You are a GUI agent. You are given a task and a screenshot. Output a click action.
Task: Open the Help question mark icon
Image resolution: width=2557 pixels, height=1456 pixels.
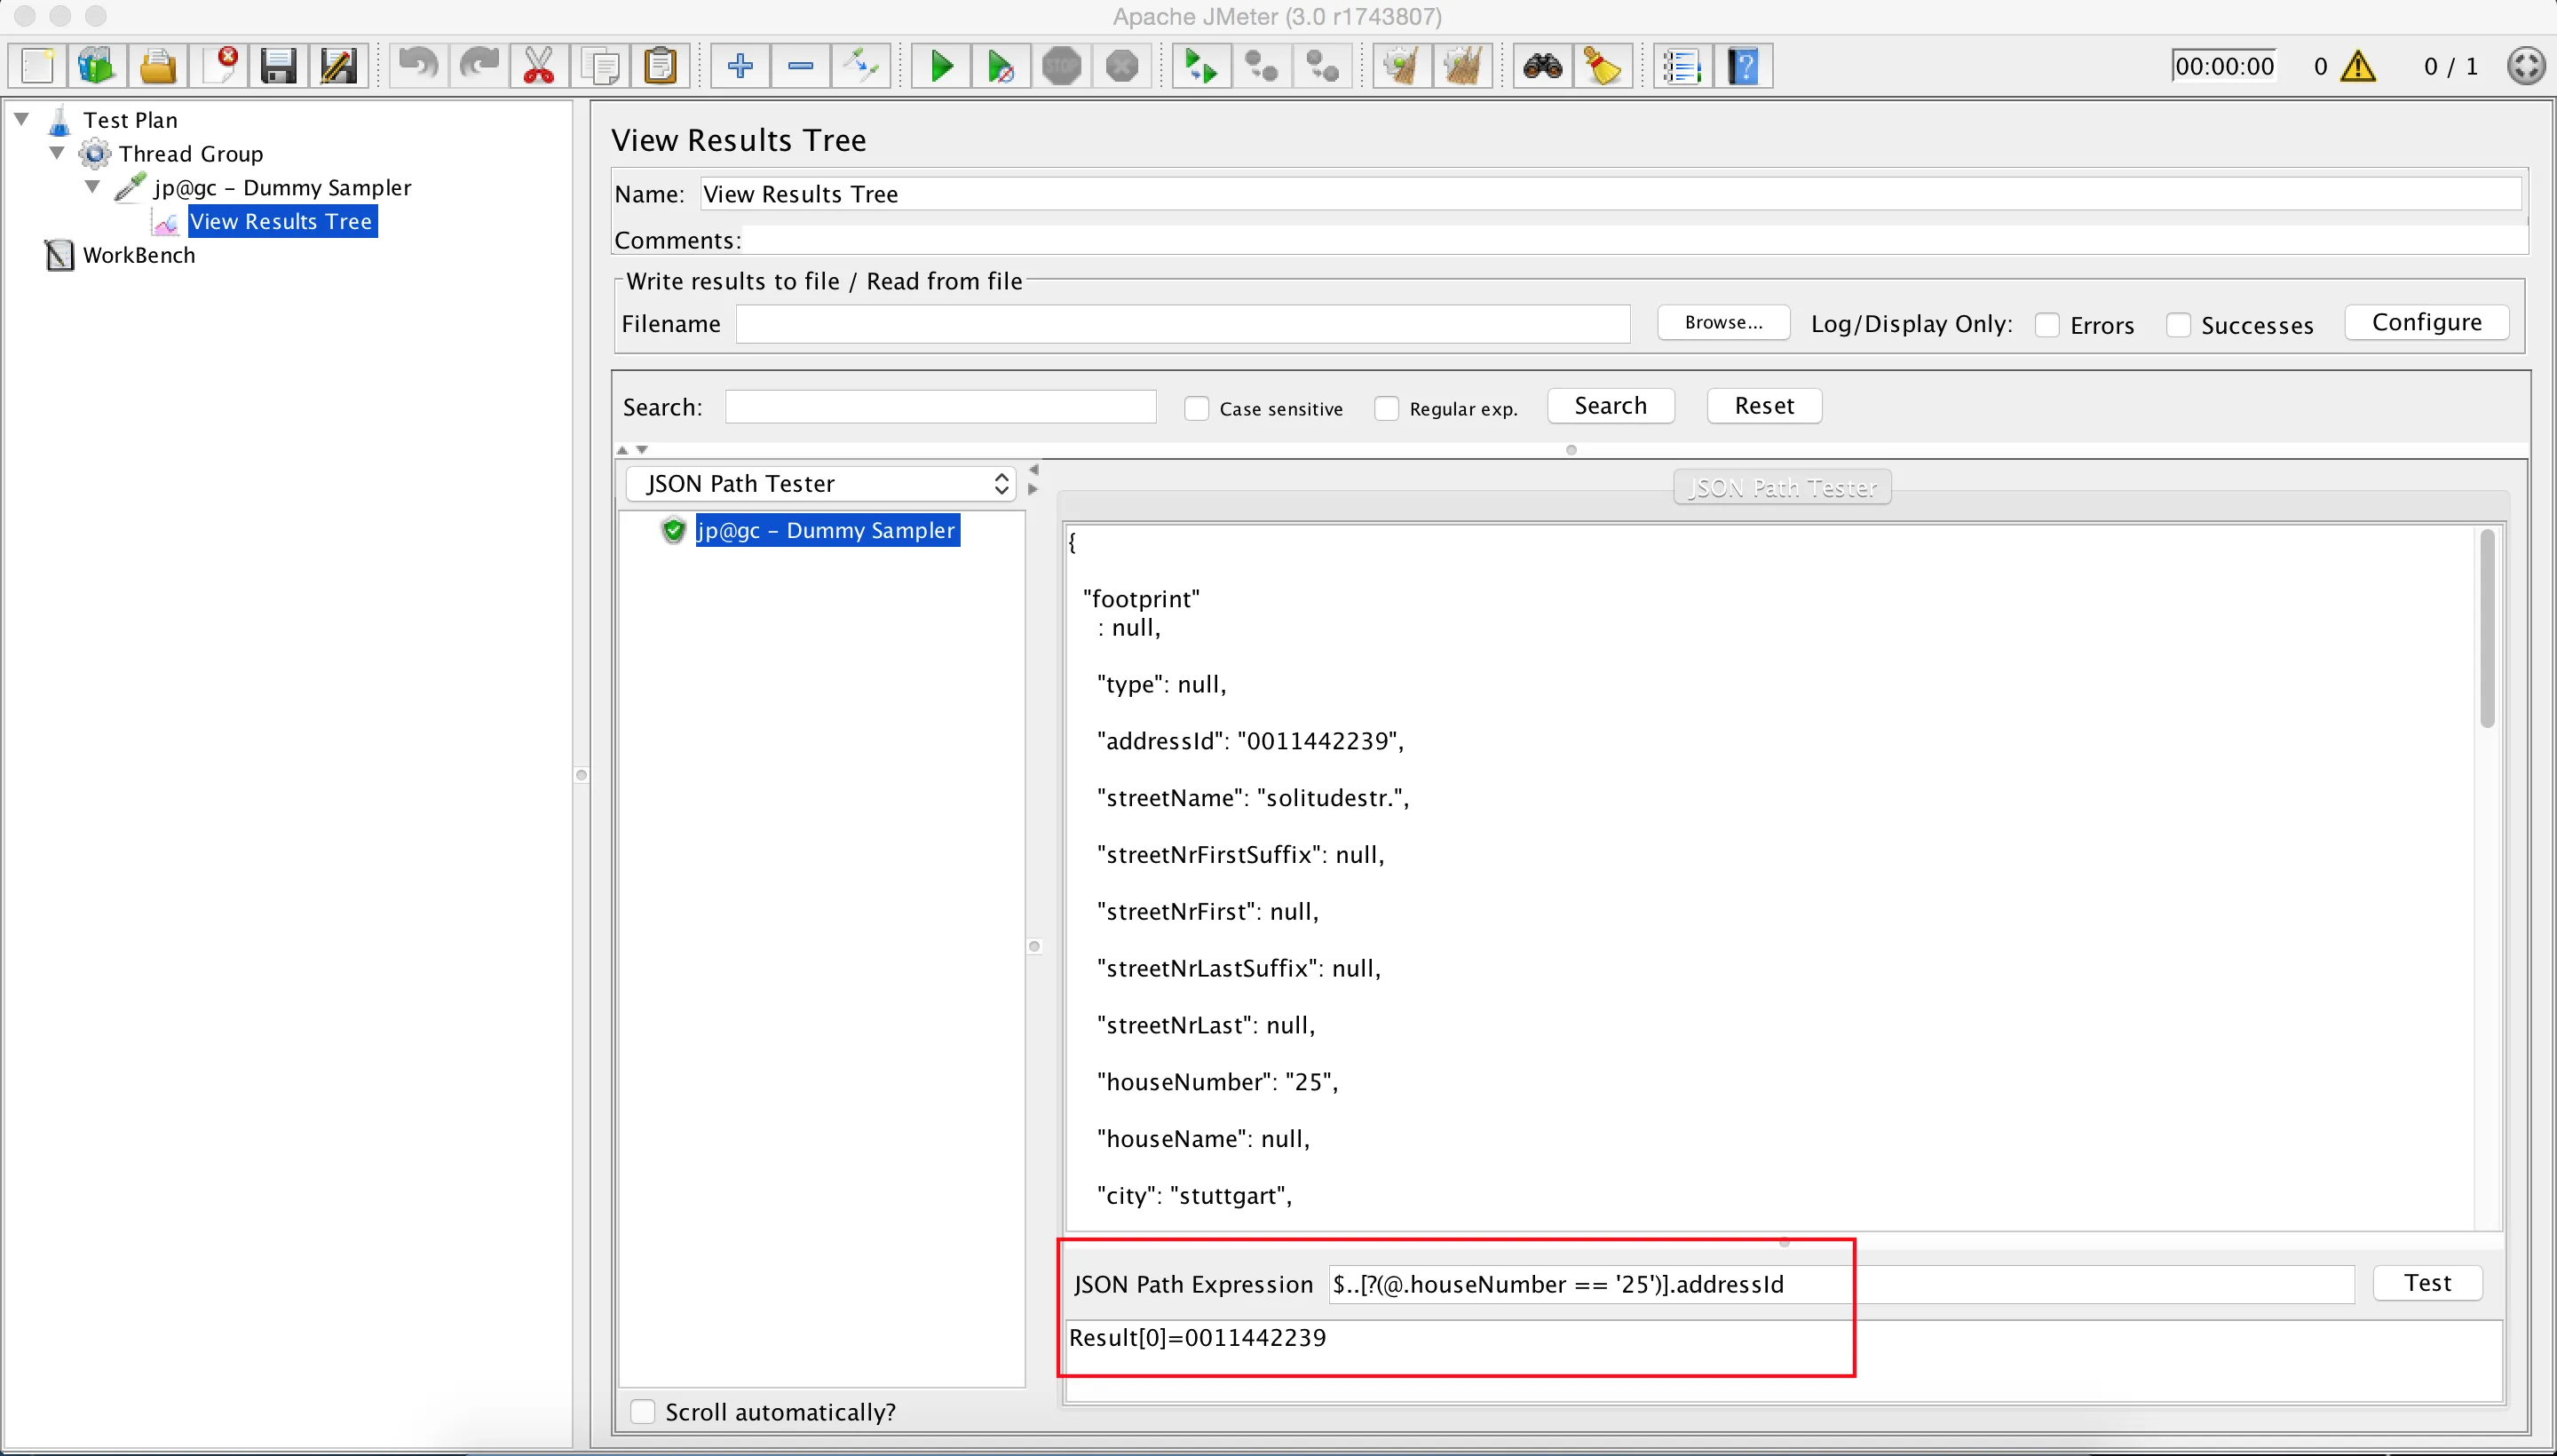[1743, 66]
